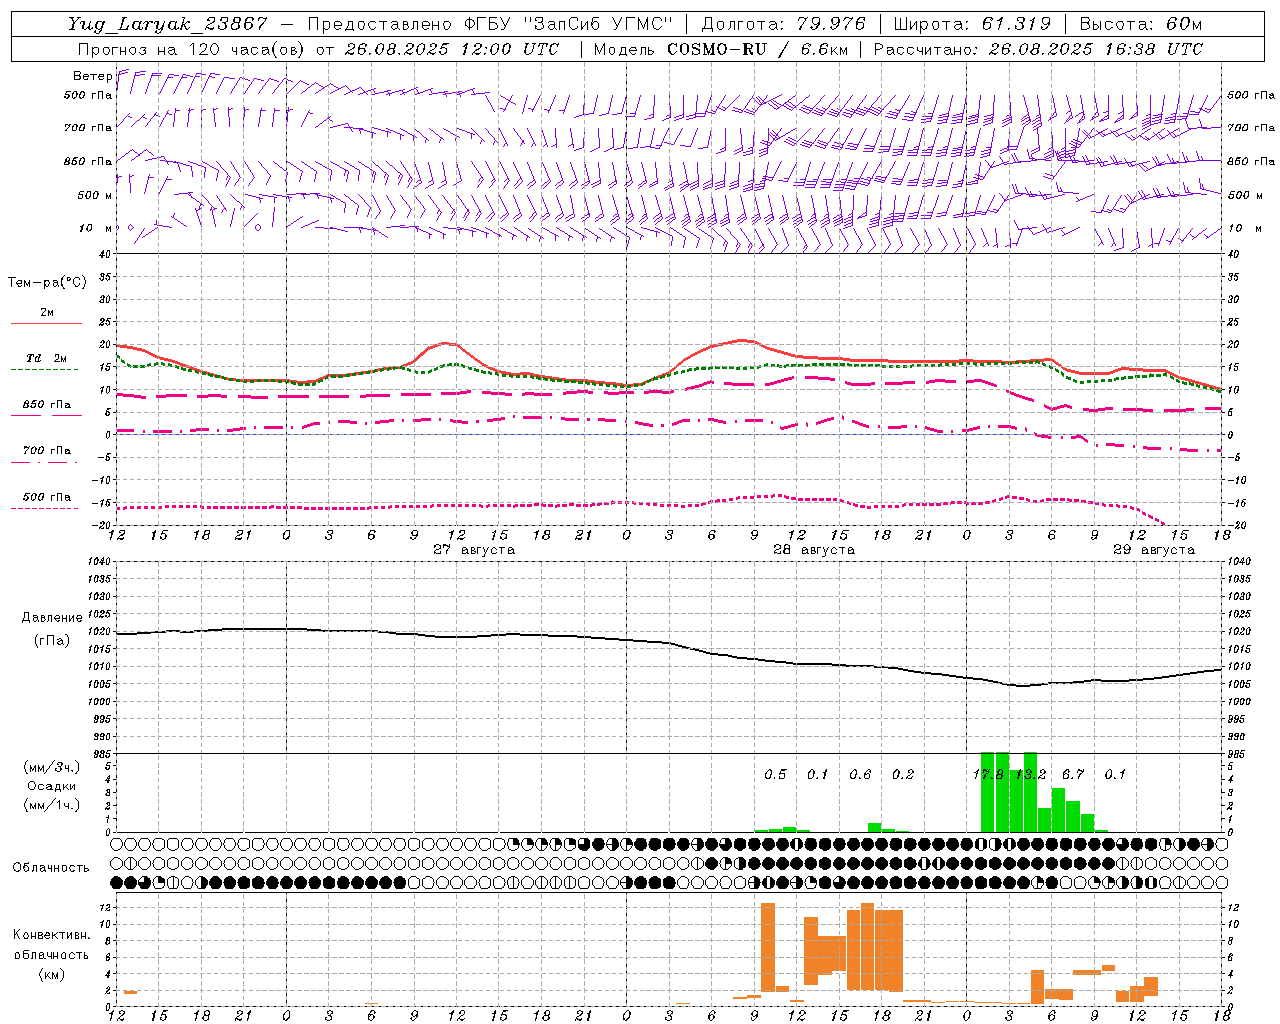Click the precipitation total 17.8
Screen dimensions: 1280x1024
click(988, 775)
